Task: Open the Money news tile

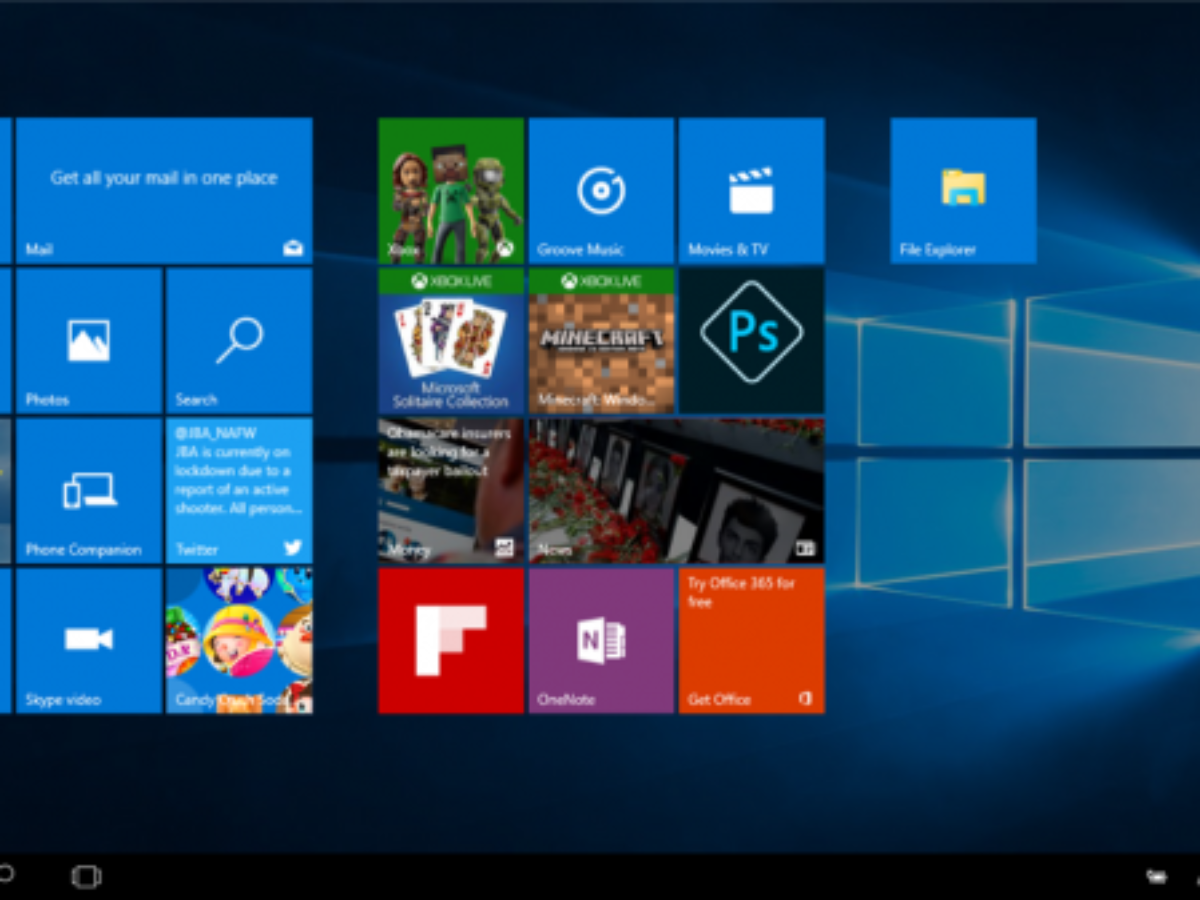Action: point(451,491)
